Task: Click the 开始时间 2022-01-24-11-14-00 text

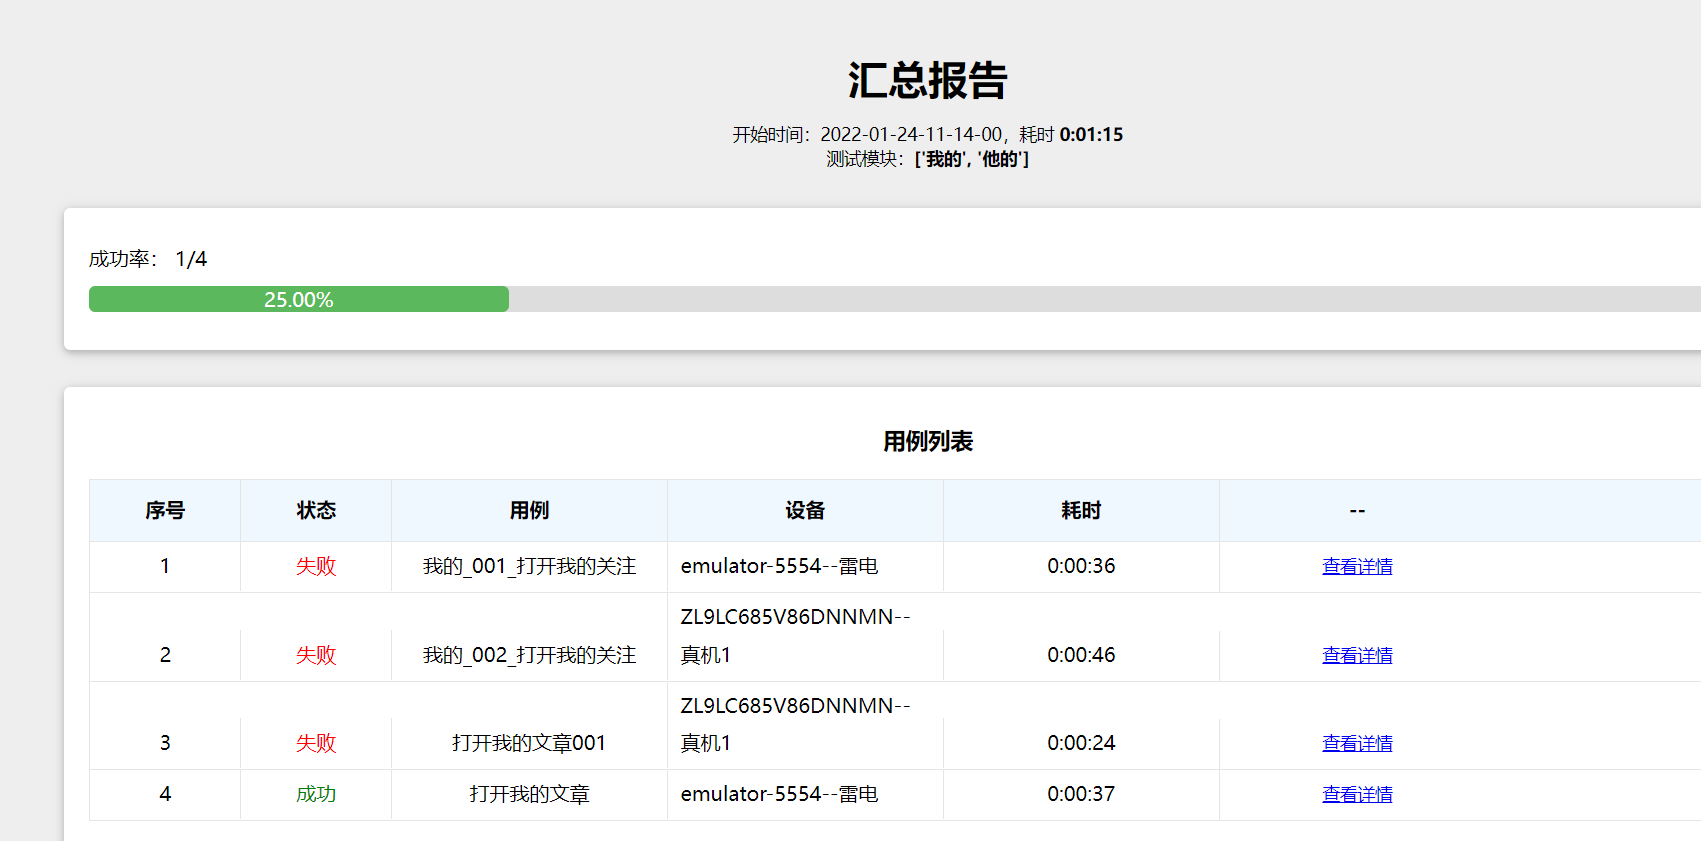Action: (x=867, y=134)
